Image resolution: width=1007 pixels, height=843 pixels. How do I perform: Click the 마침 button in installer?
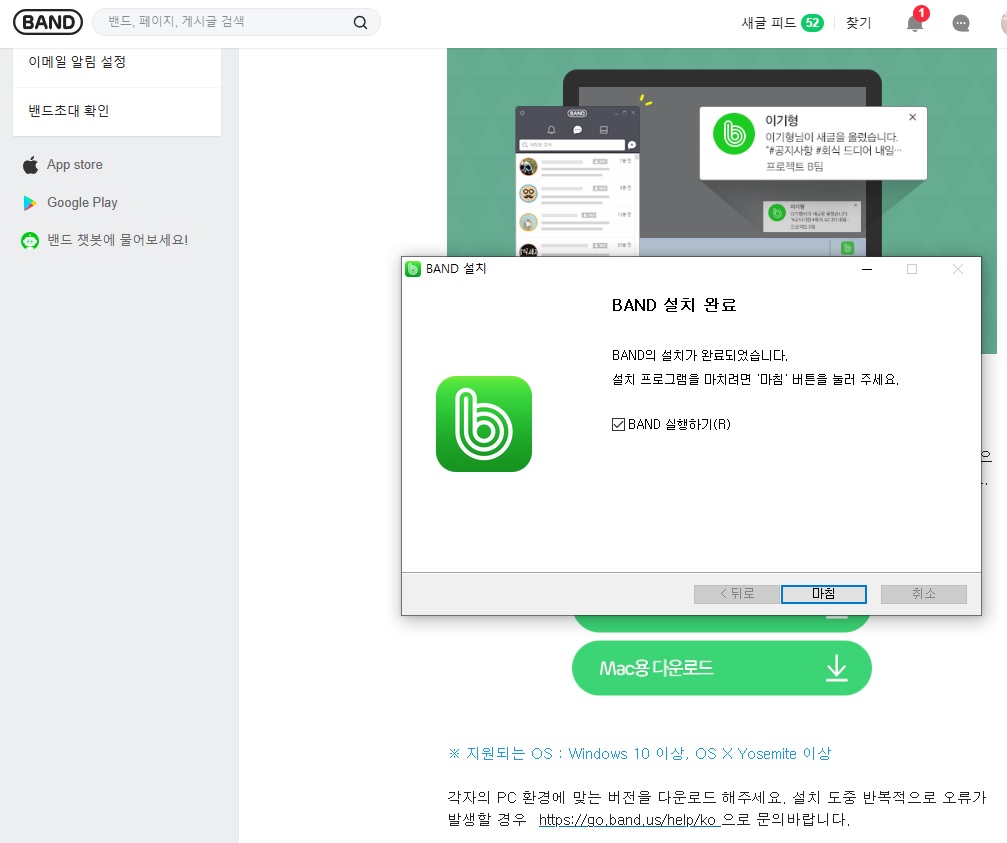click(823, 594)
